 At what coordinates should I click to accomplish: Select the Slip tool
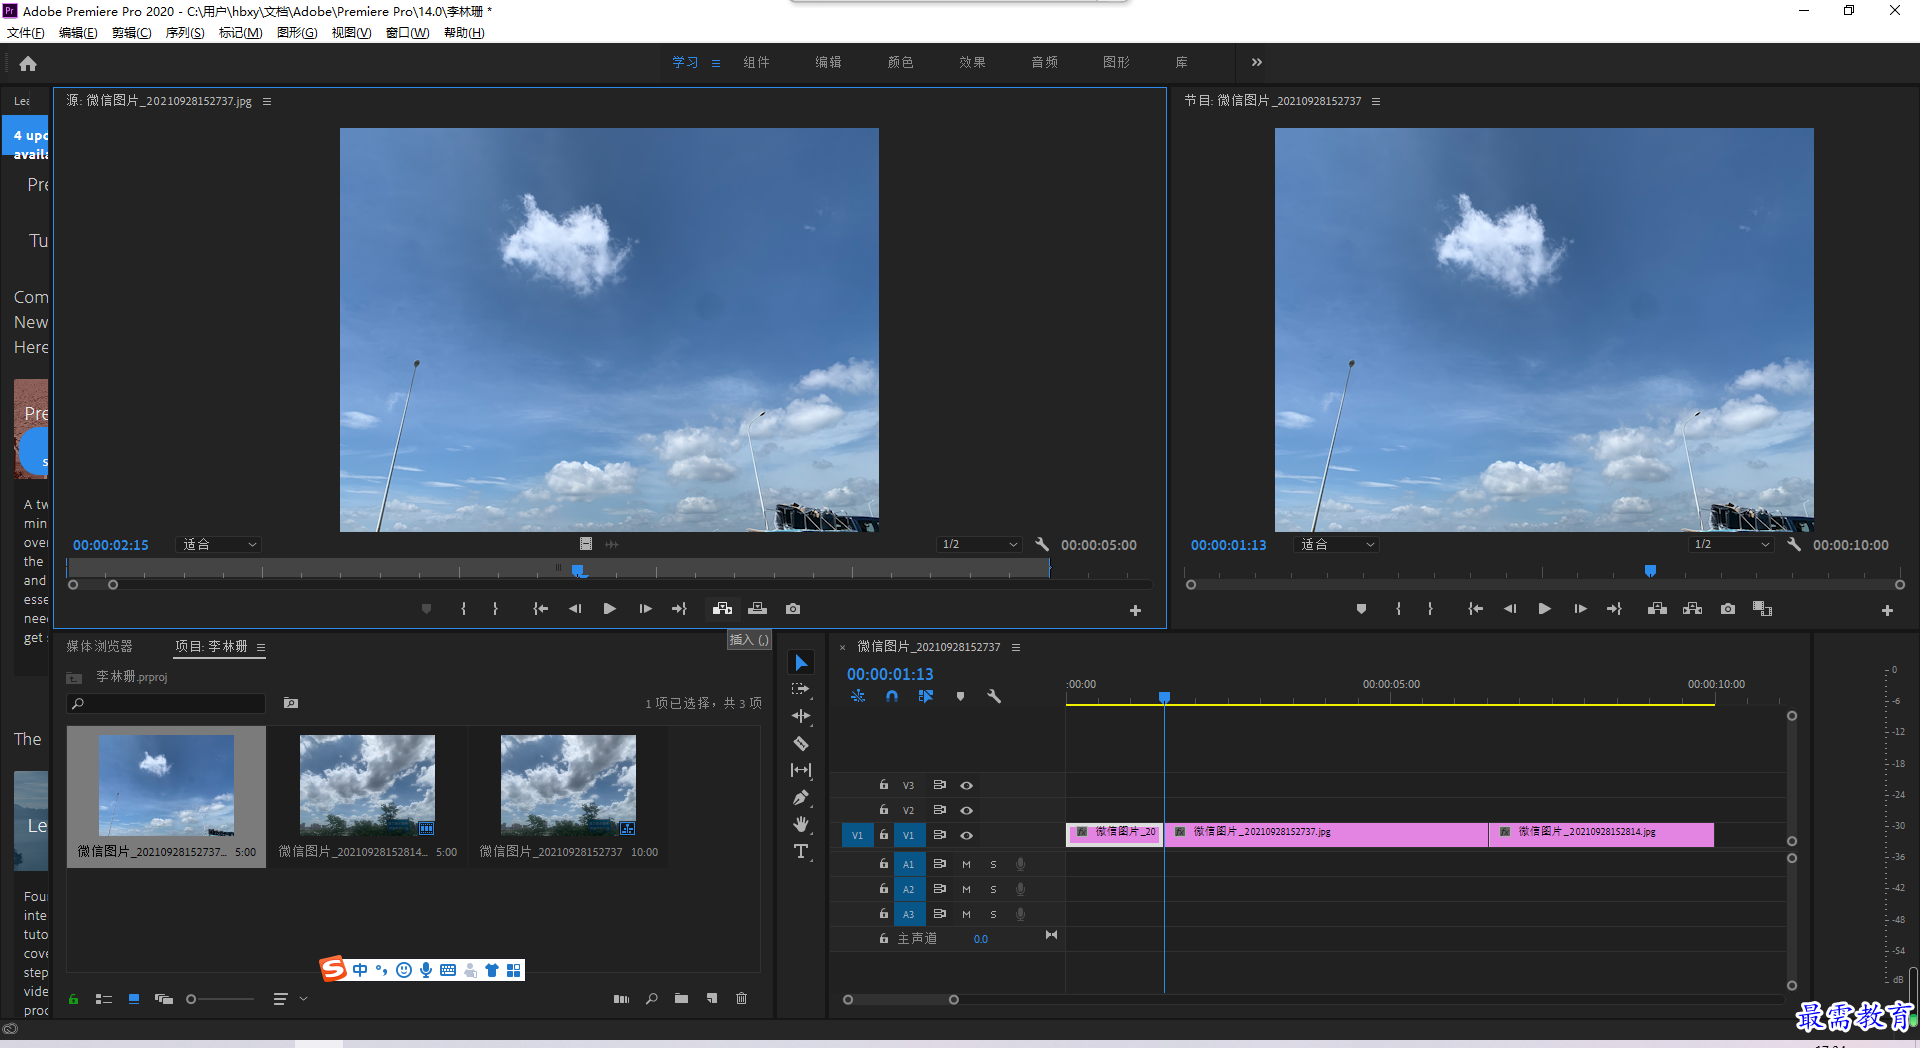[x=801, y=770]
